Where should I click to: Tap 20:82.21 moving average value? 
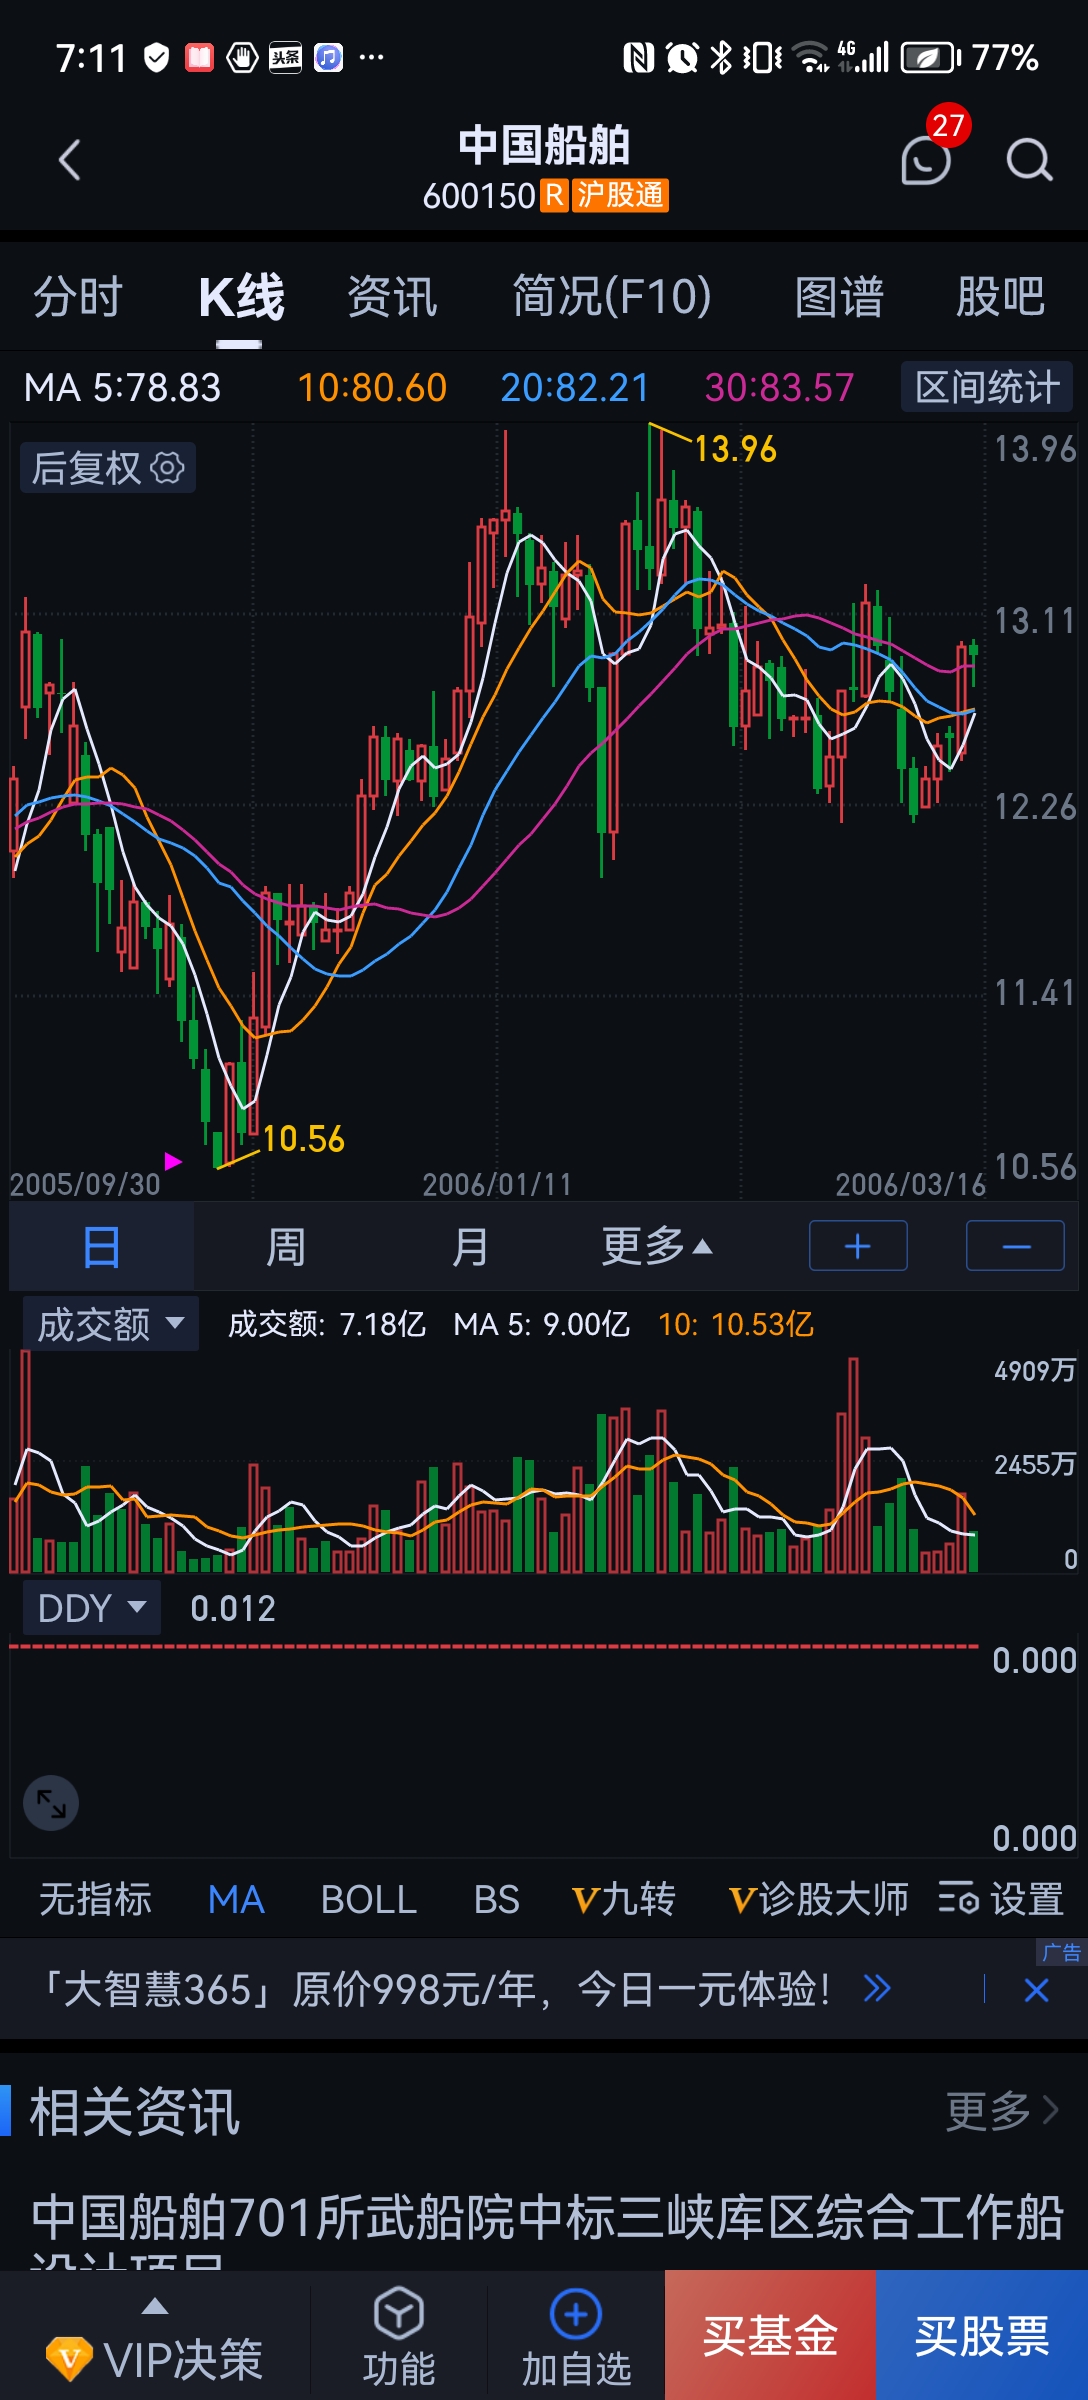pyautogui.click(x=575, y=387)
